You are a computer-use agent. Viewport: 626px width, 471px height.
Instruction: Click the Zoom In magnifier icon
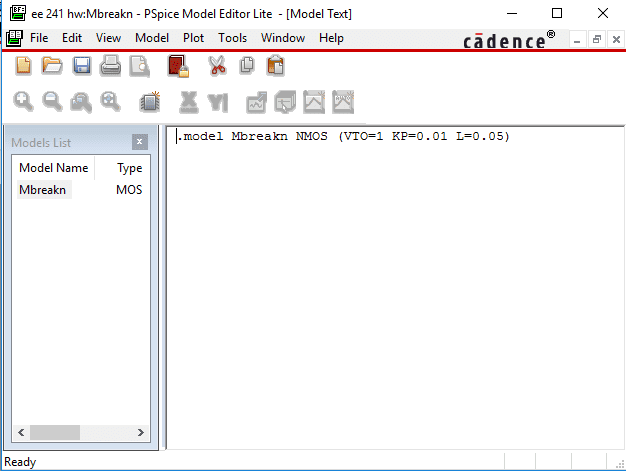coord(23,102)
